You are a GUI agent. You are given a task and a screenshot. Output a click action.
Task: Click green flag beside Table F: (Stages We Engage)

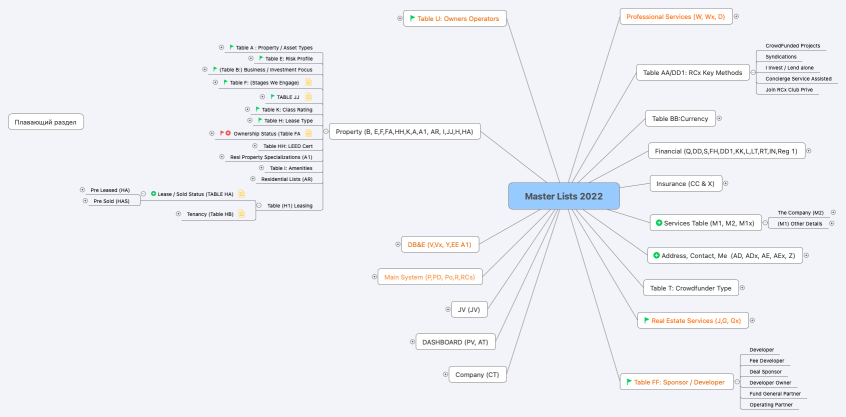226,83
